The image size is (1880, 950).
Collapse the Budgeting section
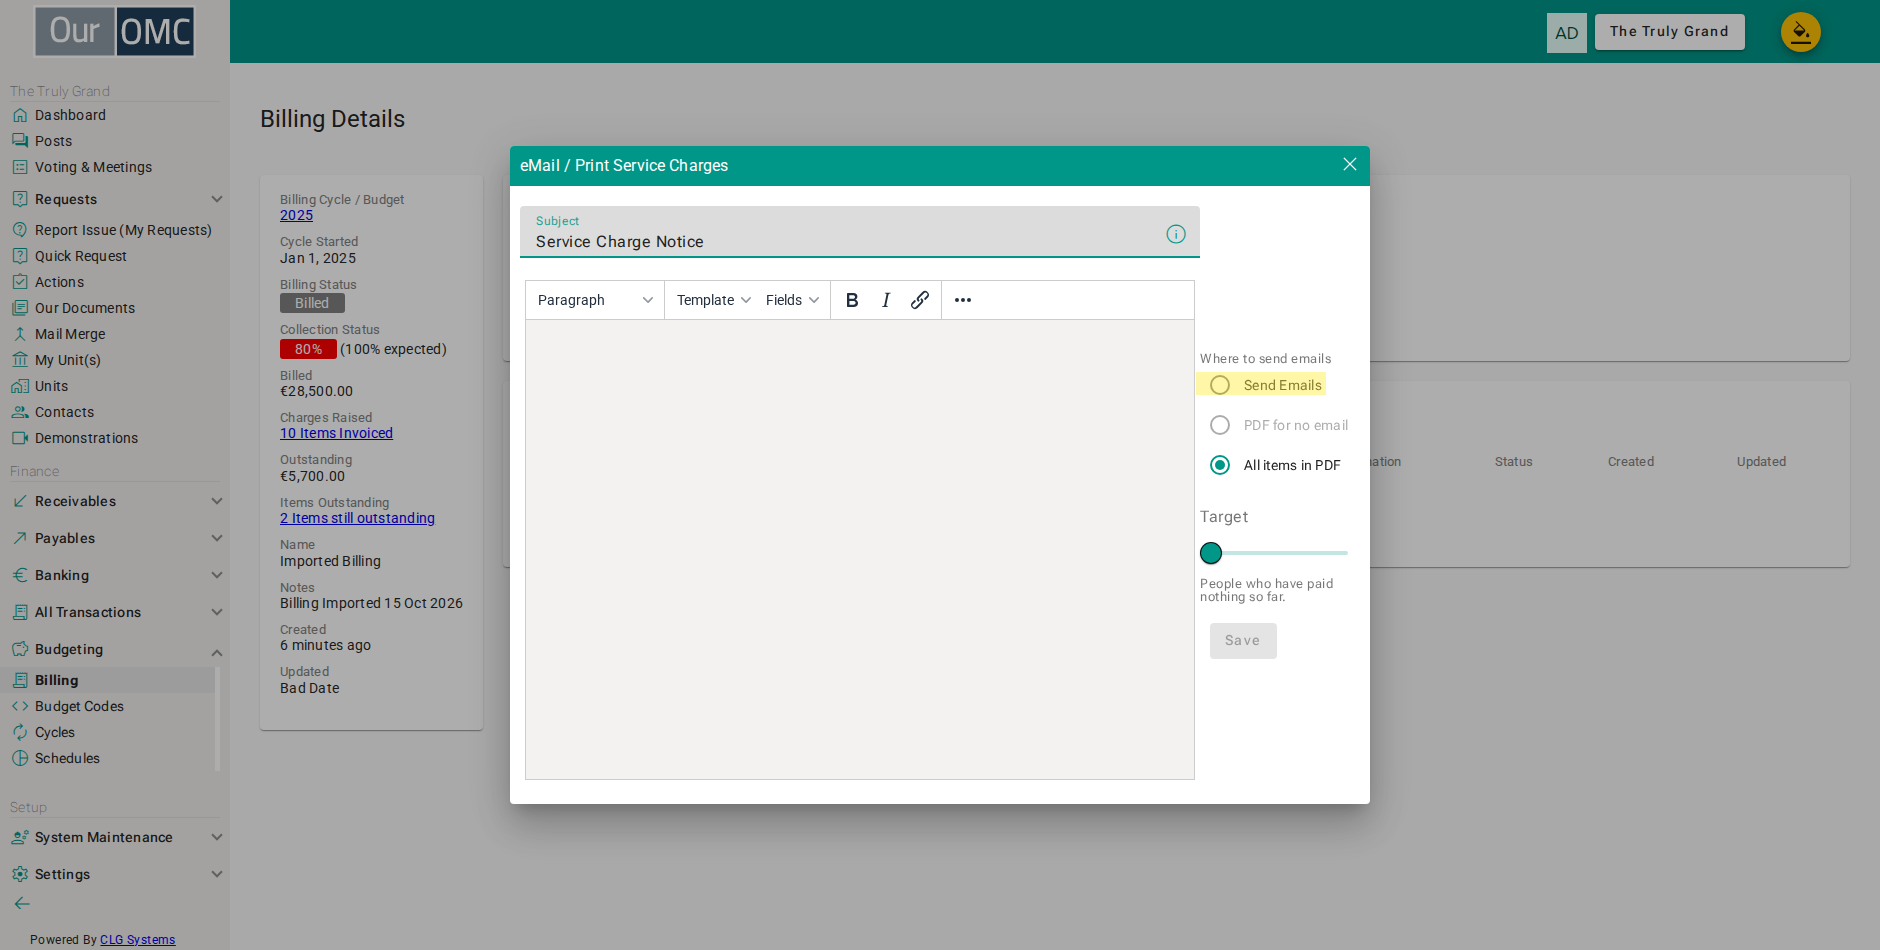click(116, 649)
